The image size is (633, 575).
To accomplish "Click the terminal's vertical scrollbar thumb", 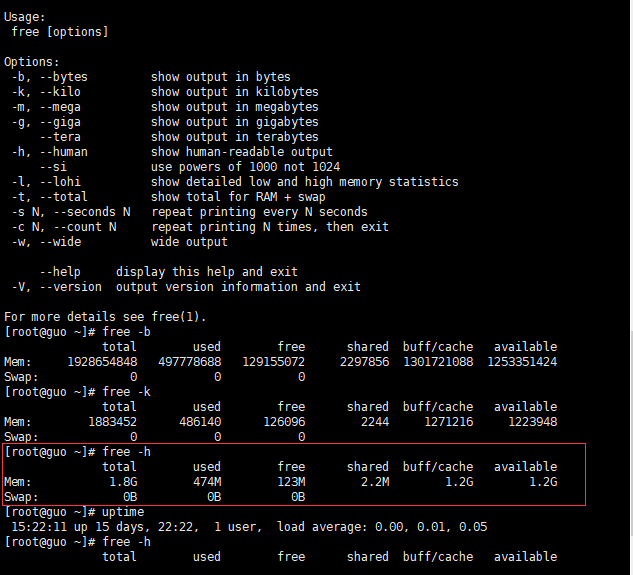I will [x=631, y=434].
